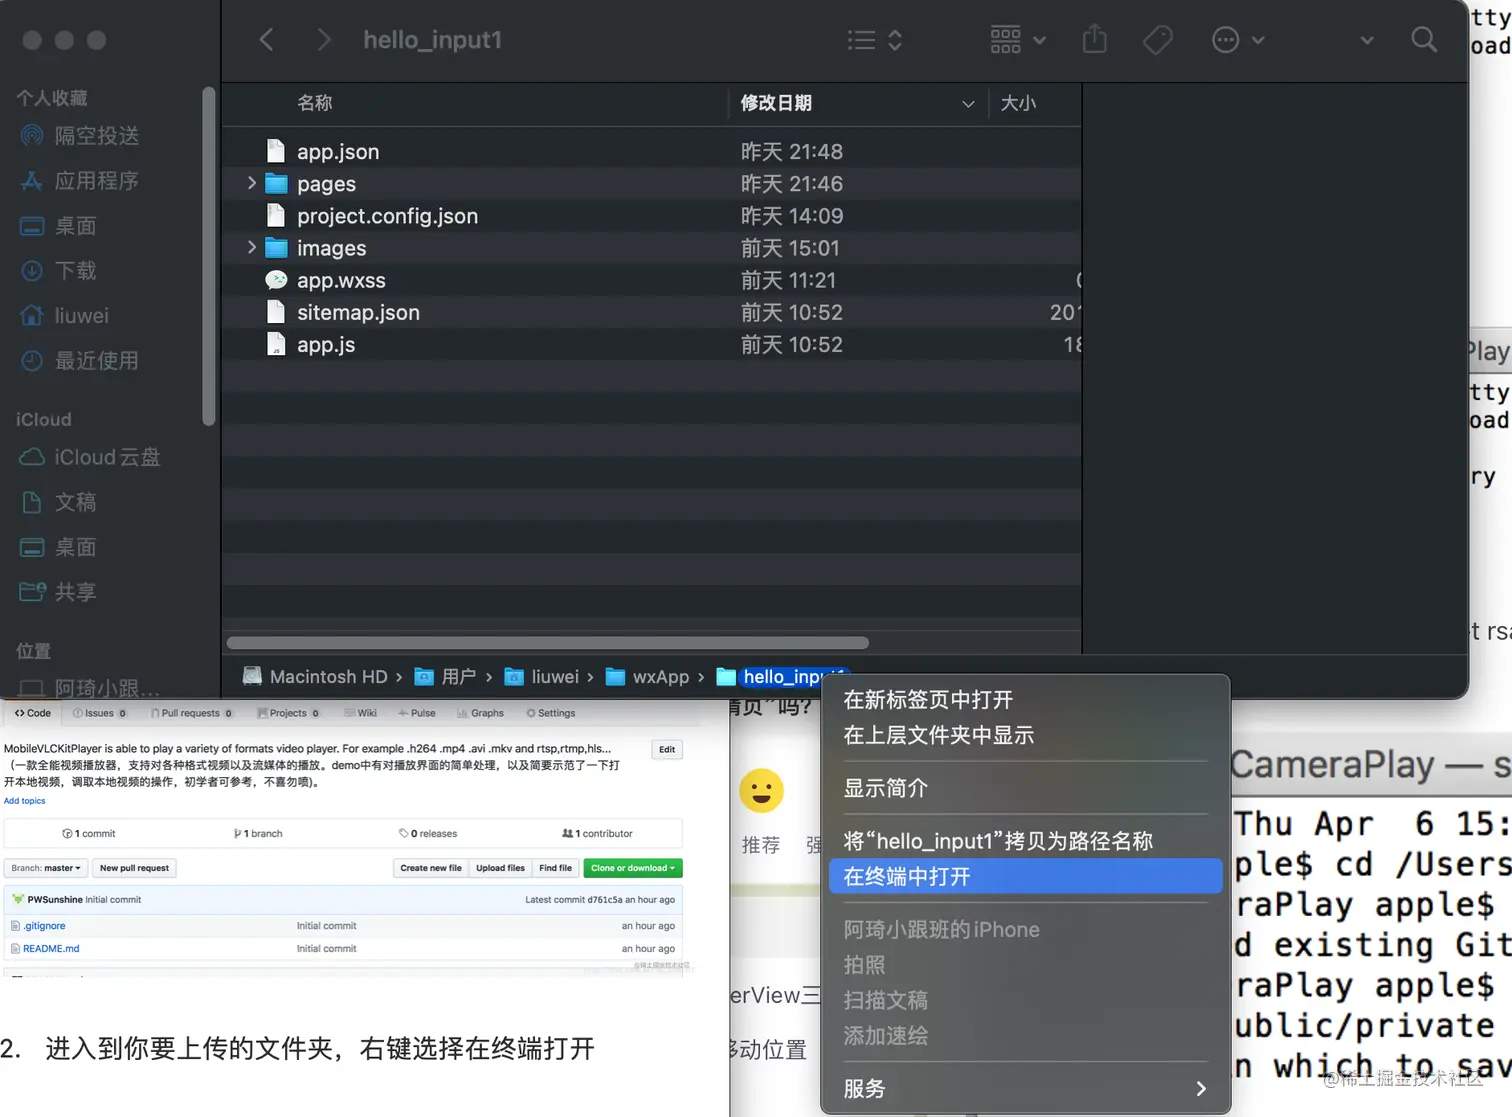Sort by Size (大小) column header

[1018, 103]
